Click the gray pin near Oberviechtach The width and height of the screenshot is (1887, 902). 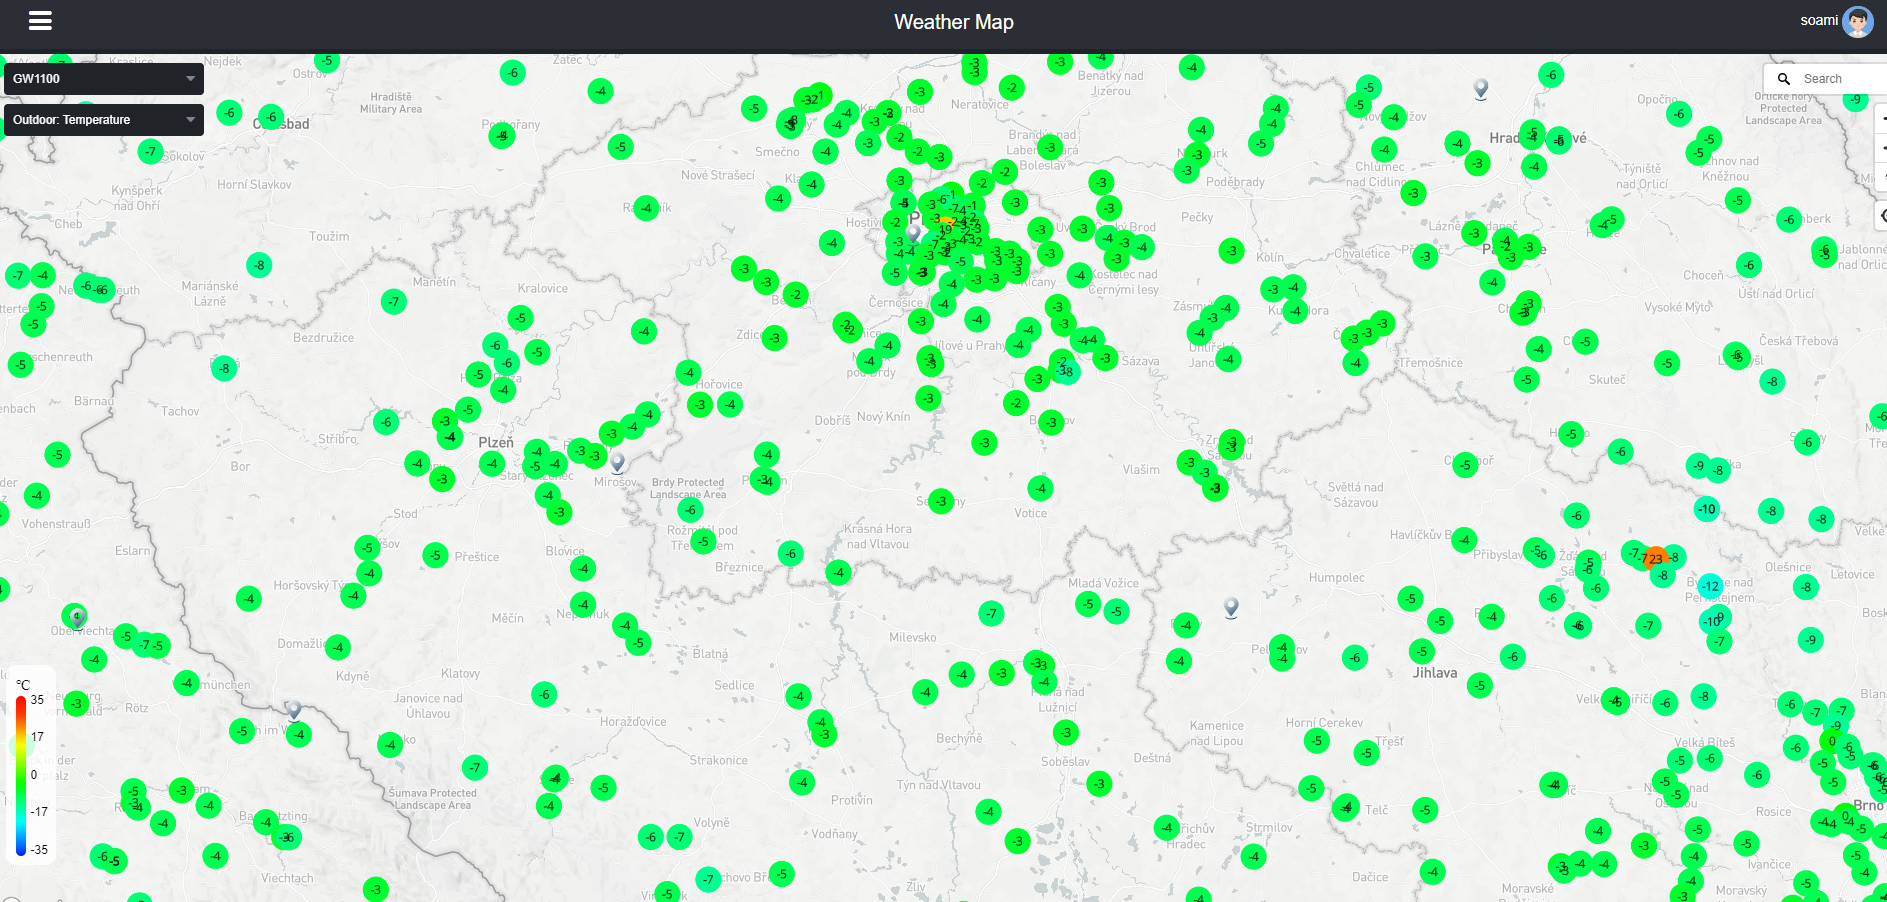(x=77, y=617)
